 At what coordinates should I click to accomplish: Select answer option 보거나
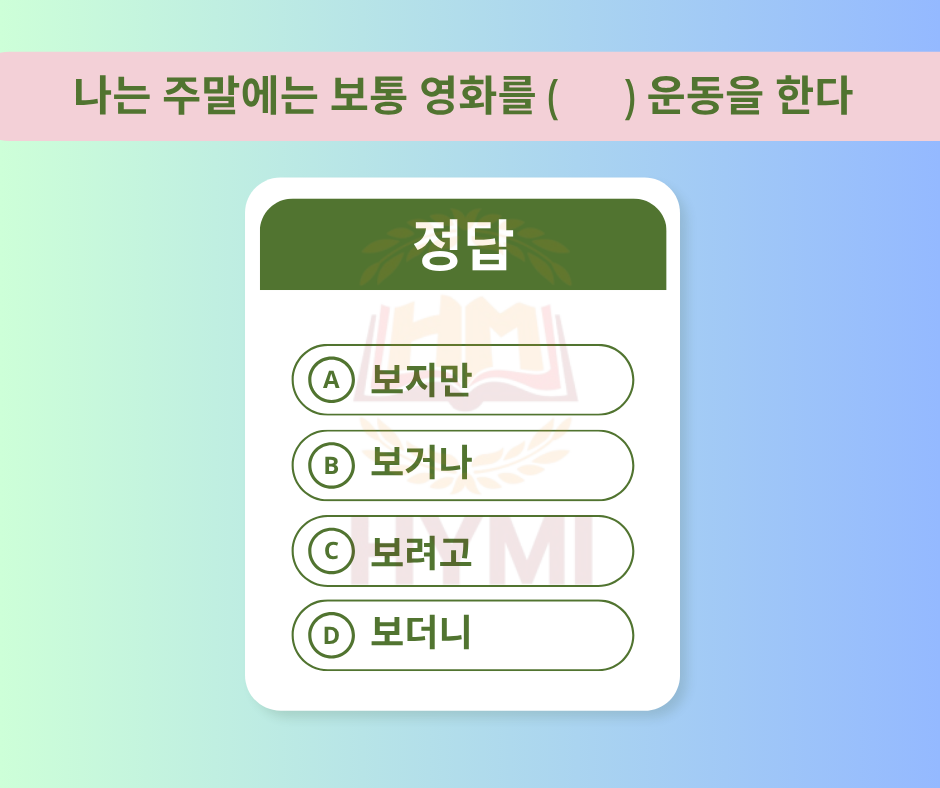pos(463,465)
